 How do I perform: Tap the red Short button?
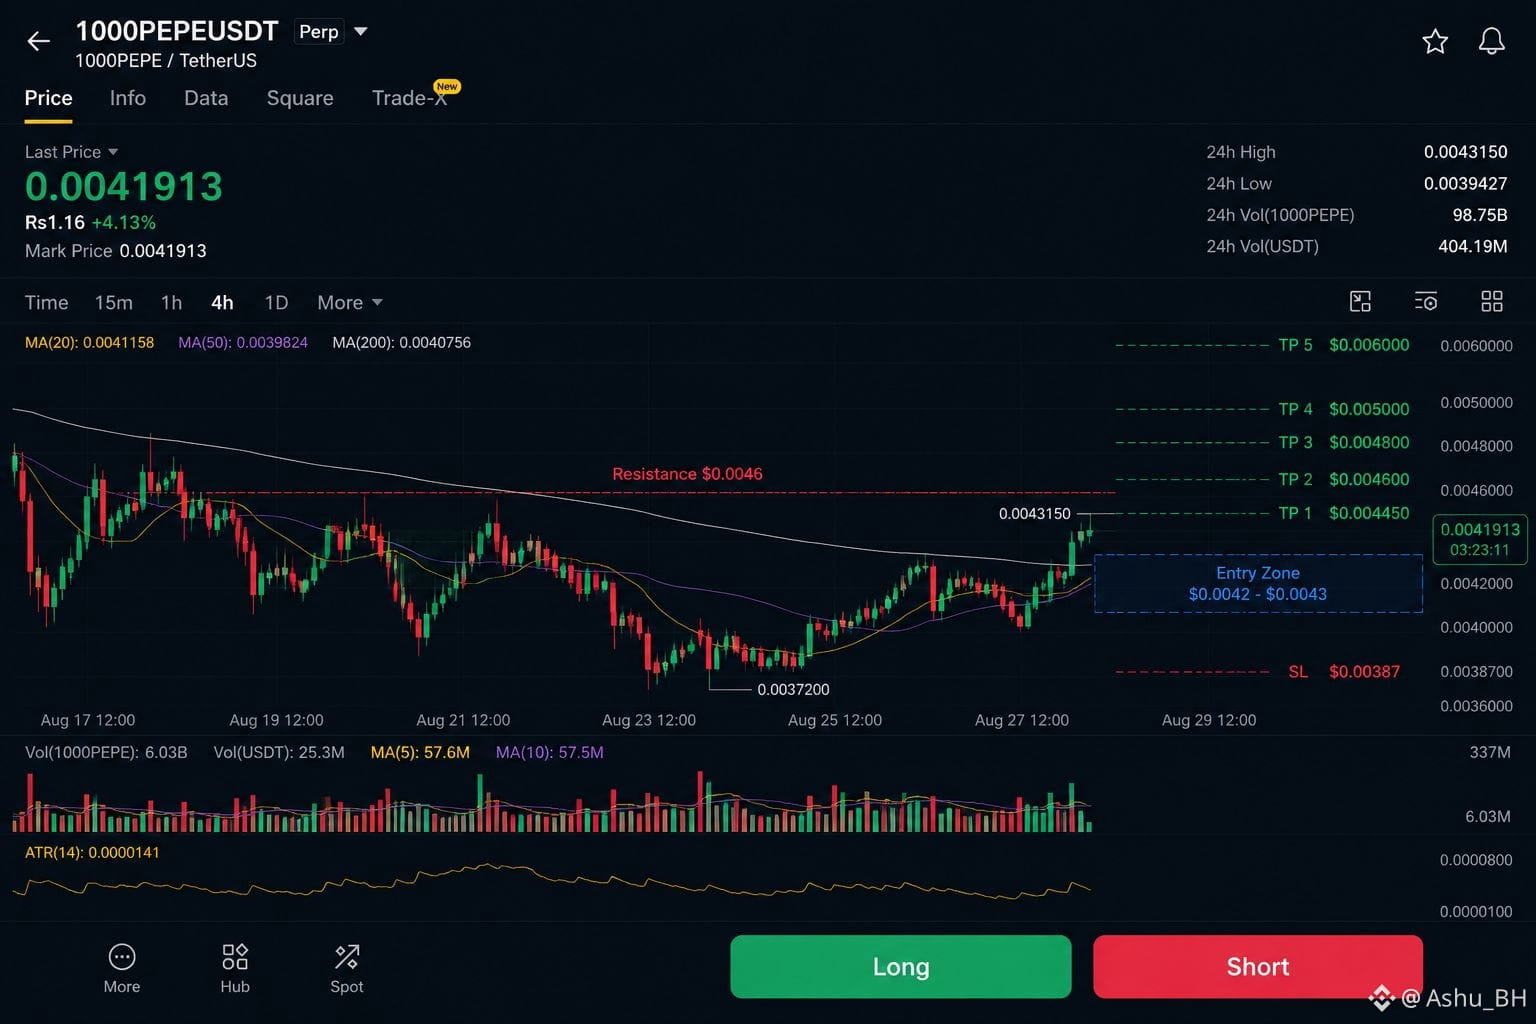pos(1258,967)
